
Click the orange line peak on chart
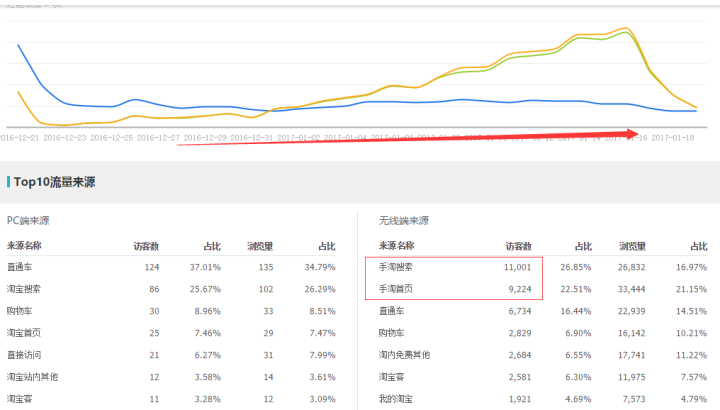[626, 28]
